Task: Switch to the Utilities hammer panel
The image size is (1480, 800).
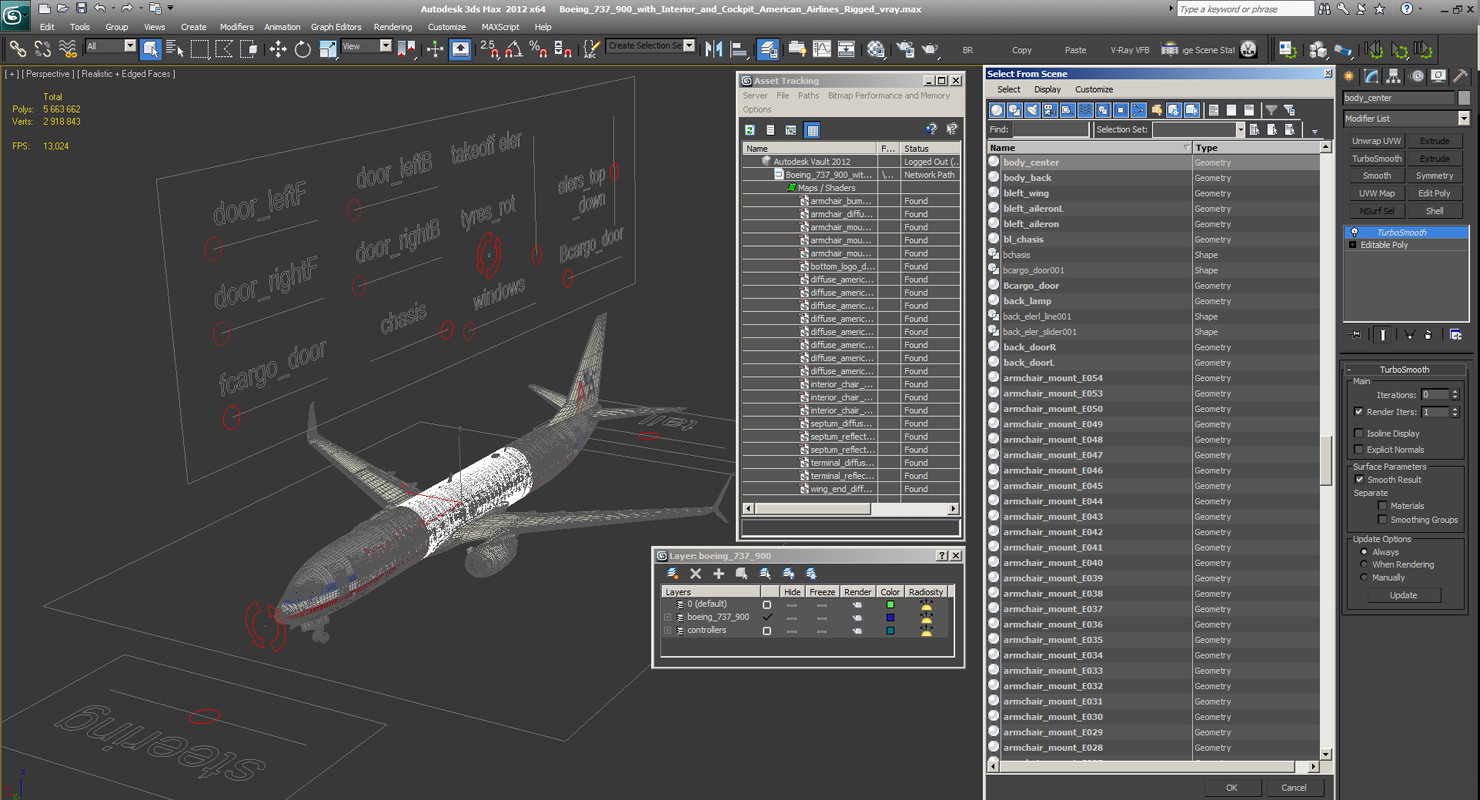Action: point(1460,76)
